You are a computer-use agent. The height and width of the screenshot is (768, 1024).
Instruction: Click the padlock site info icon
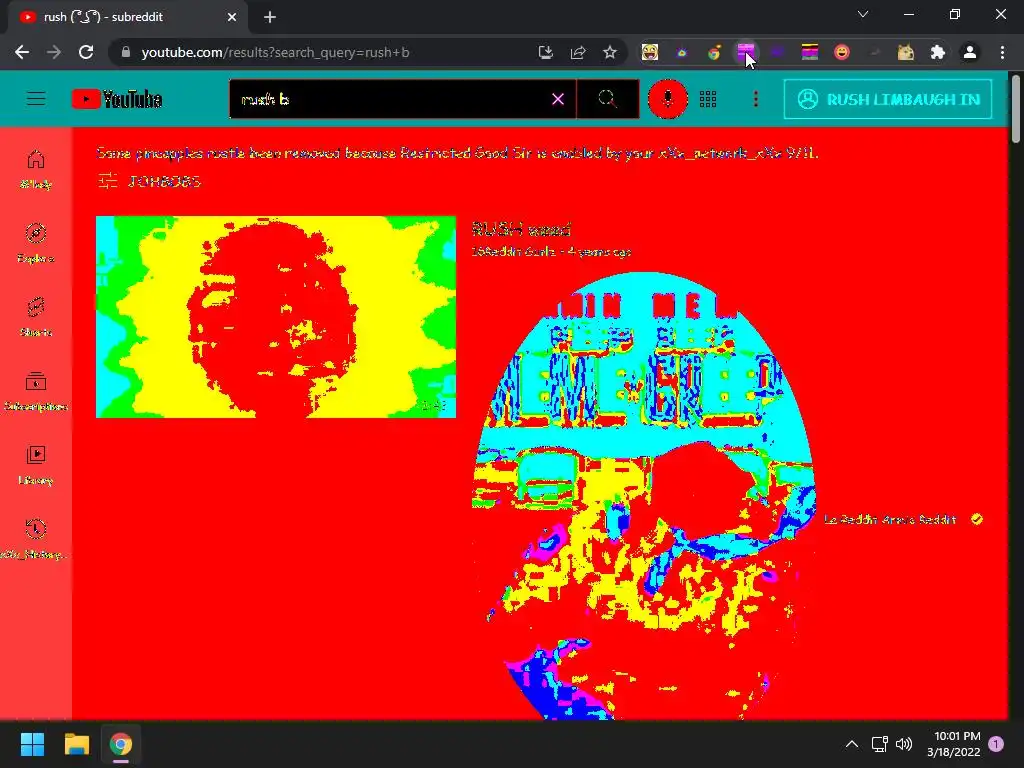pos(126,52)
